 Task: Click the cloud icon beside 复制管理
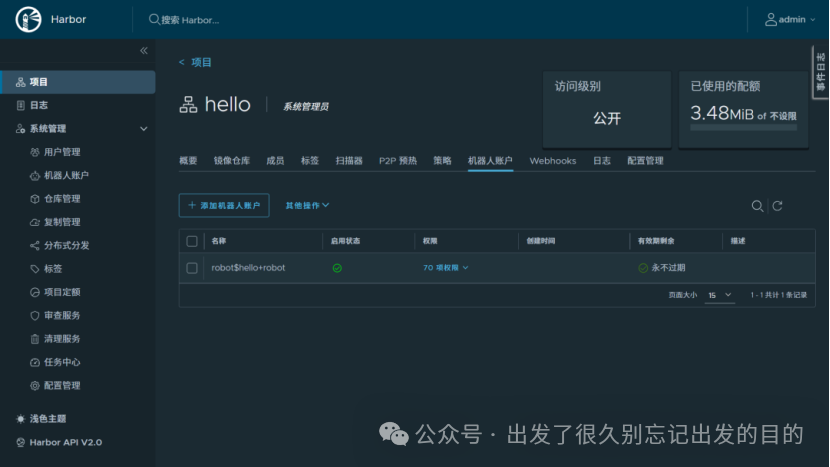click(34, 222)
